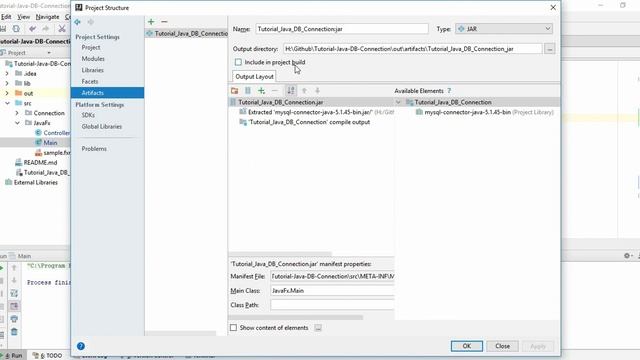Screen dimensions: 640x360
Task: Click the Apply button
Action: 538,346
